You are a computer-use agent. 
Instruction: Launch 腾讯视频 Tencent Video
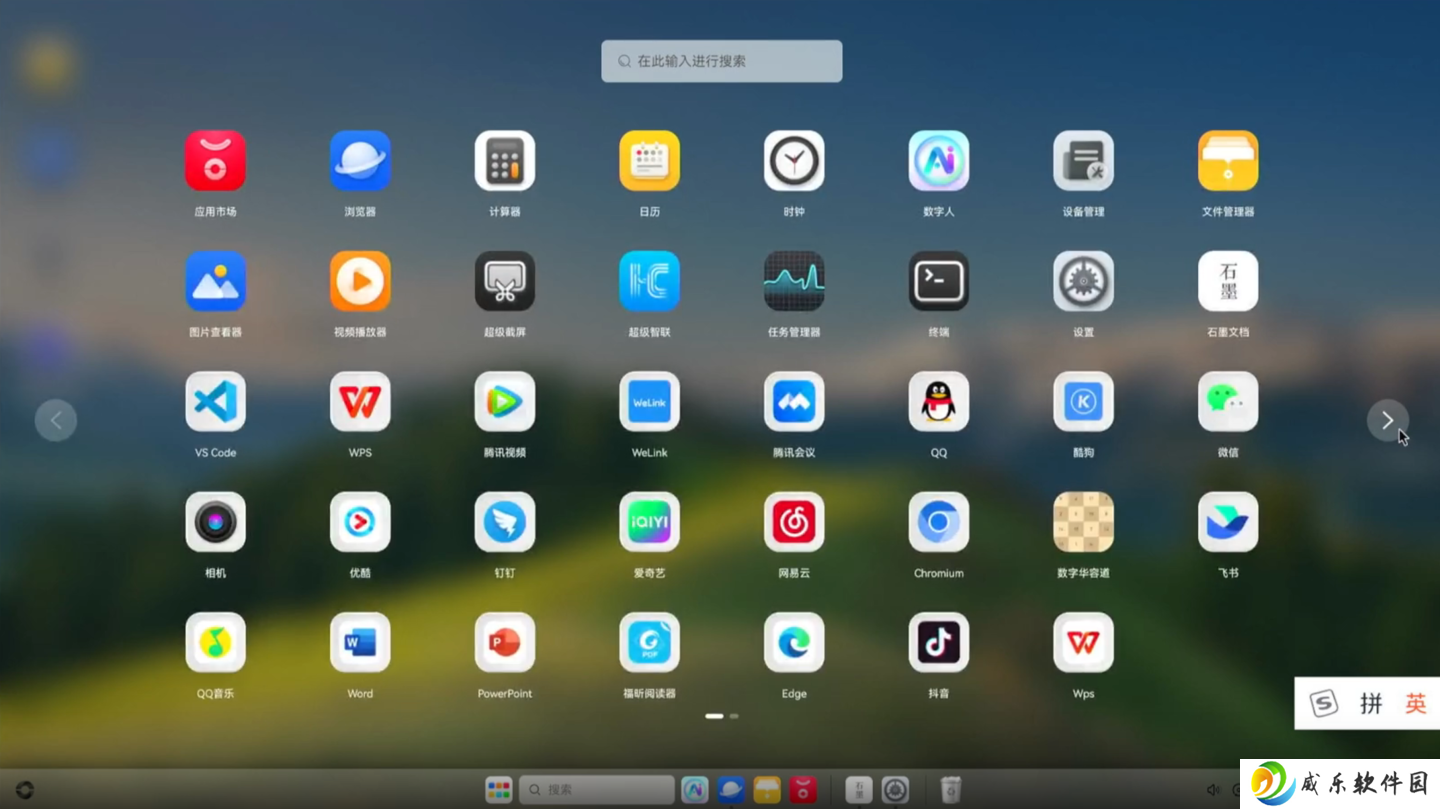point(505,402)
